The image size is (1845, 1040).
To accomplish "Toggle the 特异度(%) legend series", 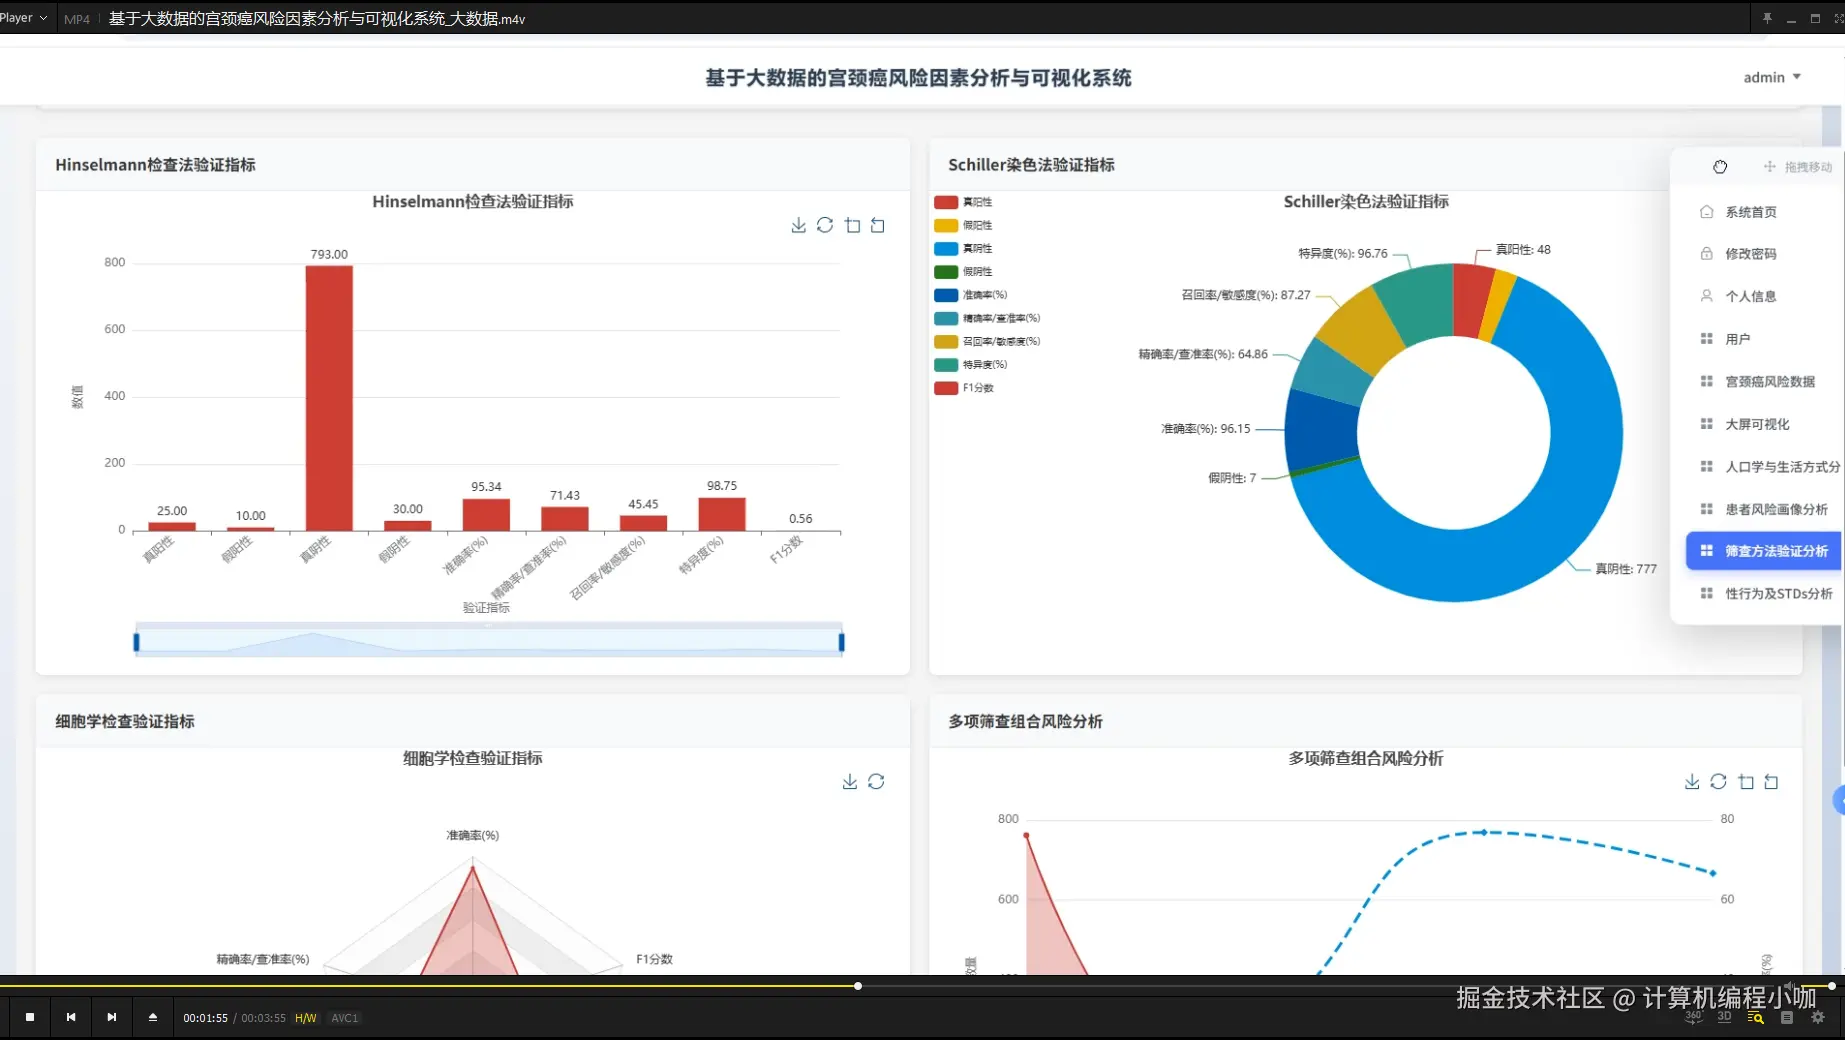I will point(971,364).
